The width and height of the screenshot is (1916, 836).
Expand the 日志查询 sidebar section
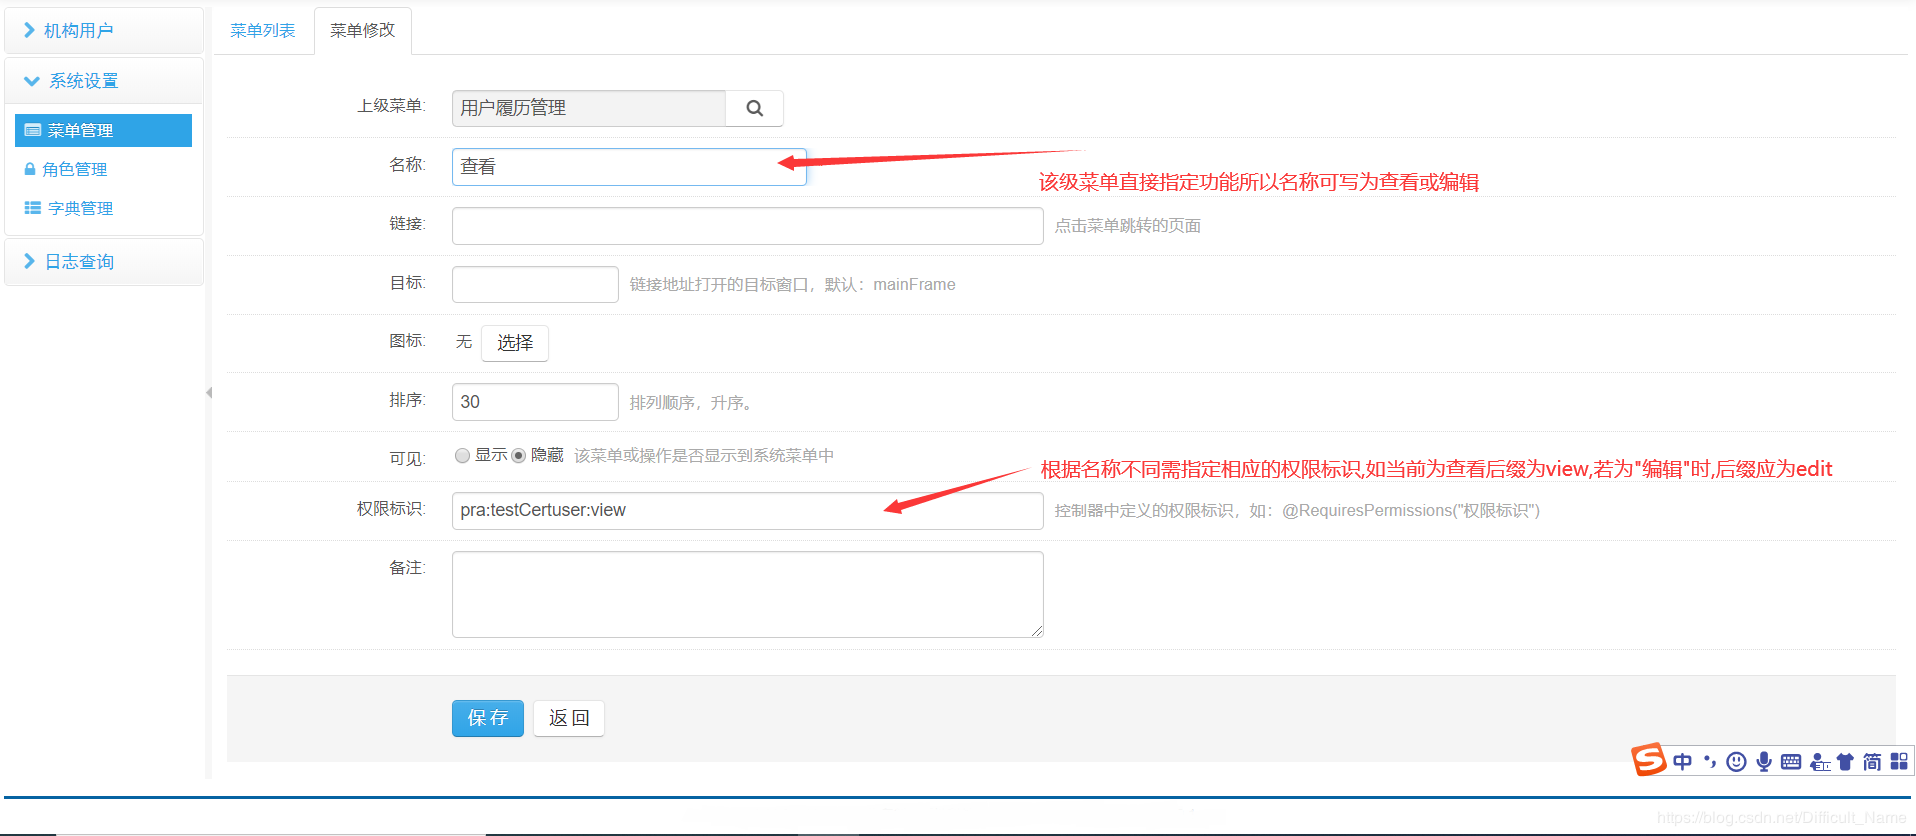pyautogui.click(x=104, y=262)
